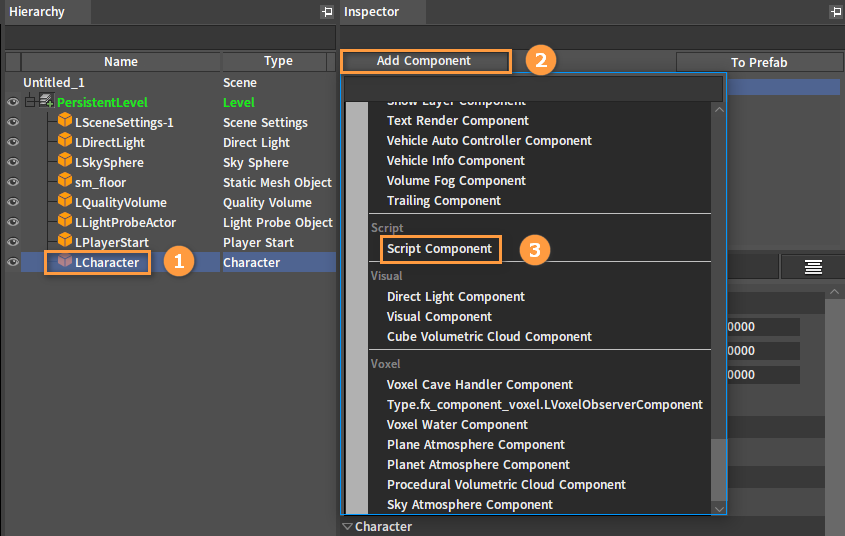Screen dimensions: 845x536
Task: Hide the LQualityVolume object via eye icon
Action: click(13, 202)
